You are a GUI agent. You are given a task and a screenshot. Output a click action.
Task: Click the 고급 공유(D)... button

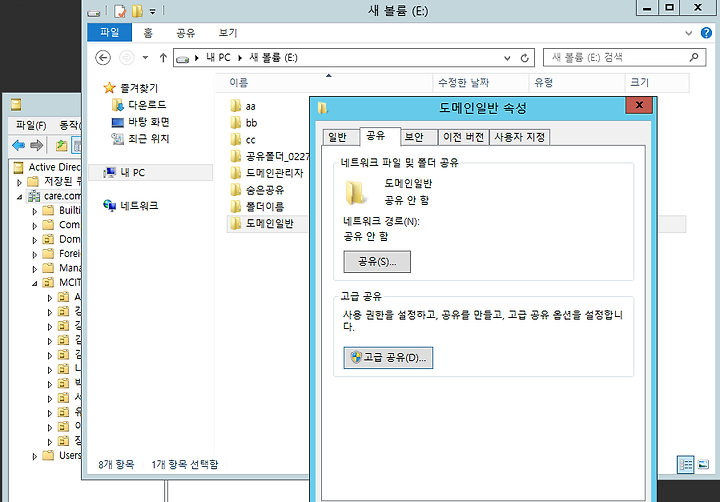pyautogui.click(x=388, y=357)
